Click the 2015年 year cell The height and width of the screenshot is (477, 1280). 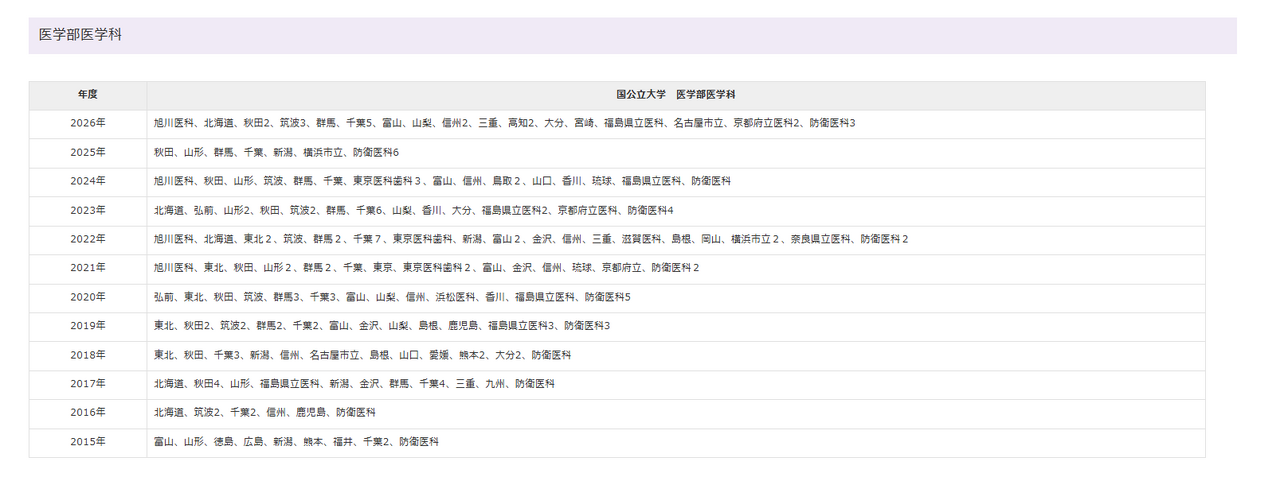click(88, 441)
